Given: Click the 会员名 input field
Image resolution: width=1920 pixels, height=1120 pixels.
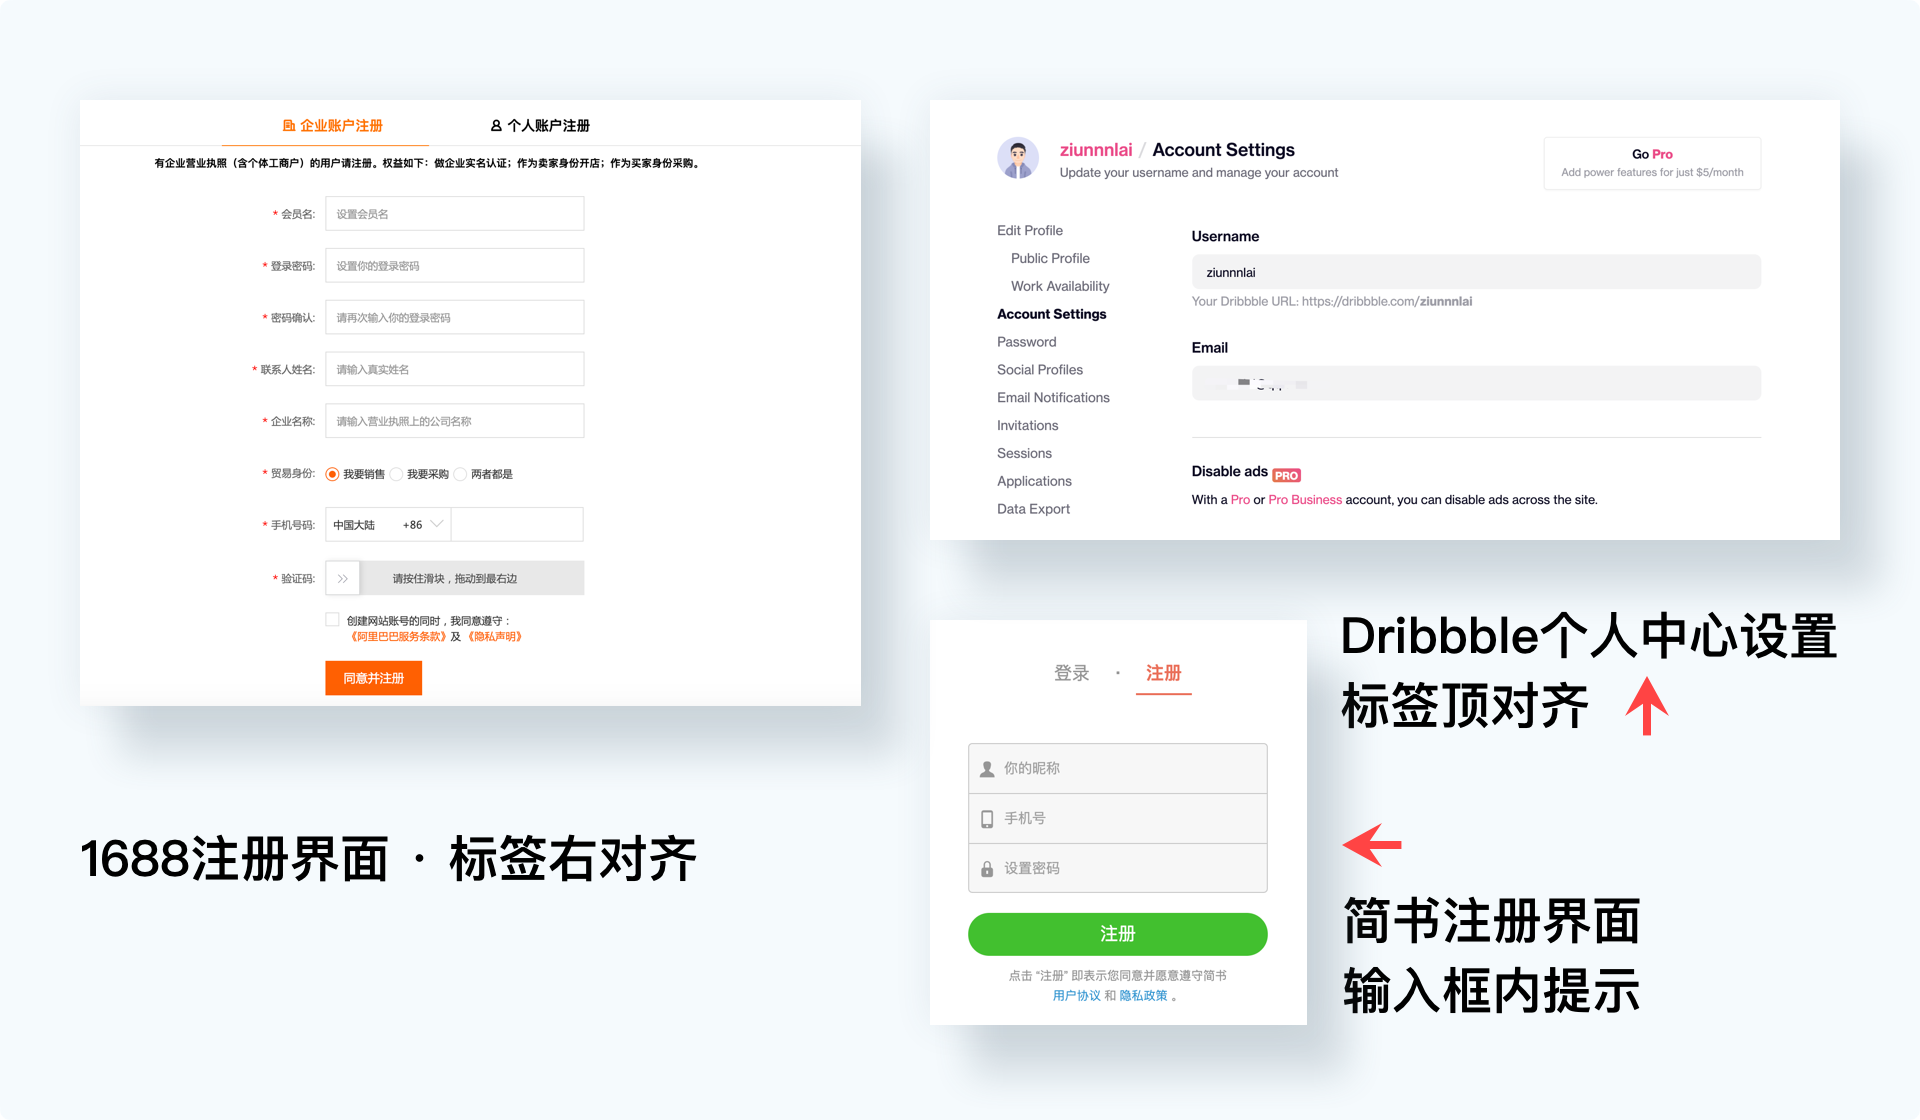Looking at the screenshot, I should [452, 213].
